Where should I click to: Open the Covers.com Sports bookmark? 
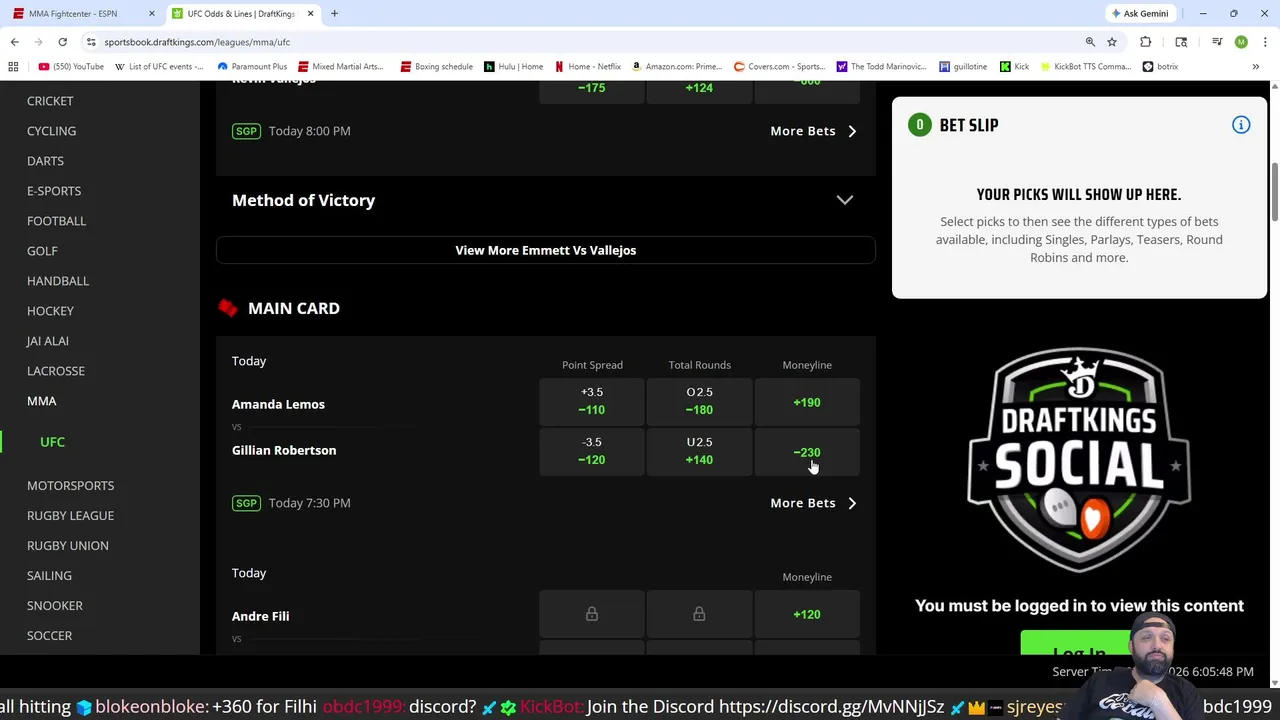click(x=779, y=67)
